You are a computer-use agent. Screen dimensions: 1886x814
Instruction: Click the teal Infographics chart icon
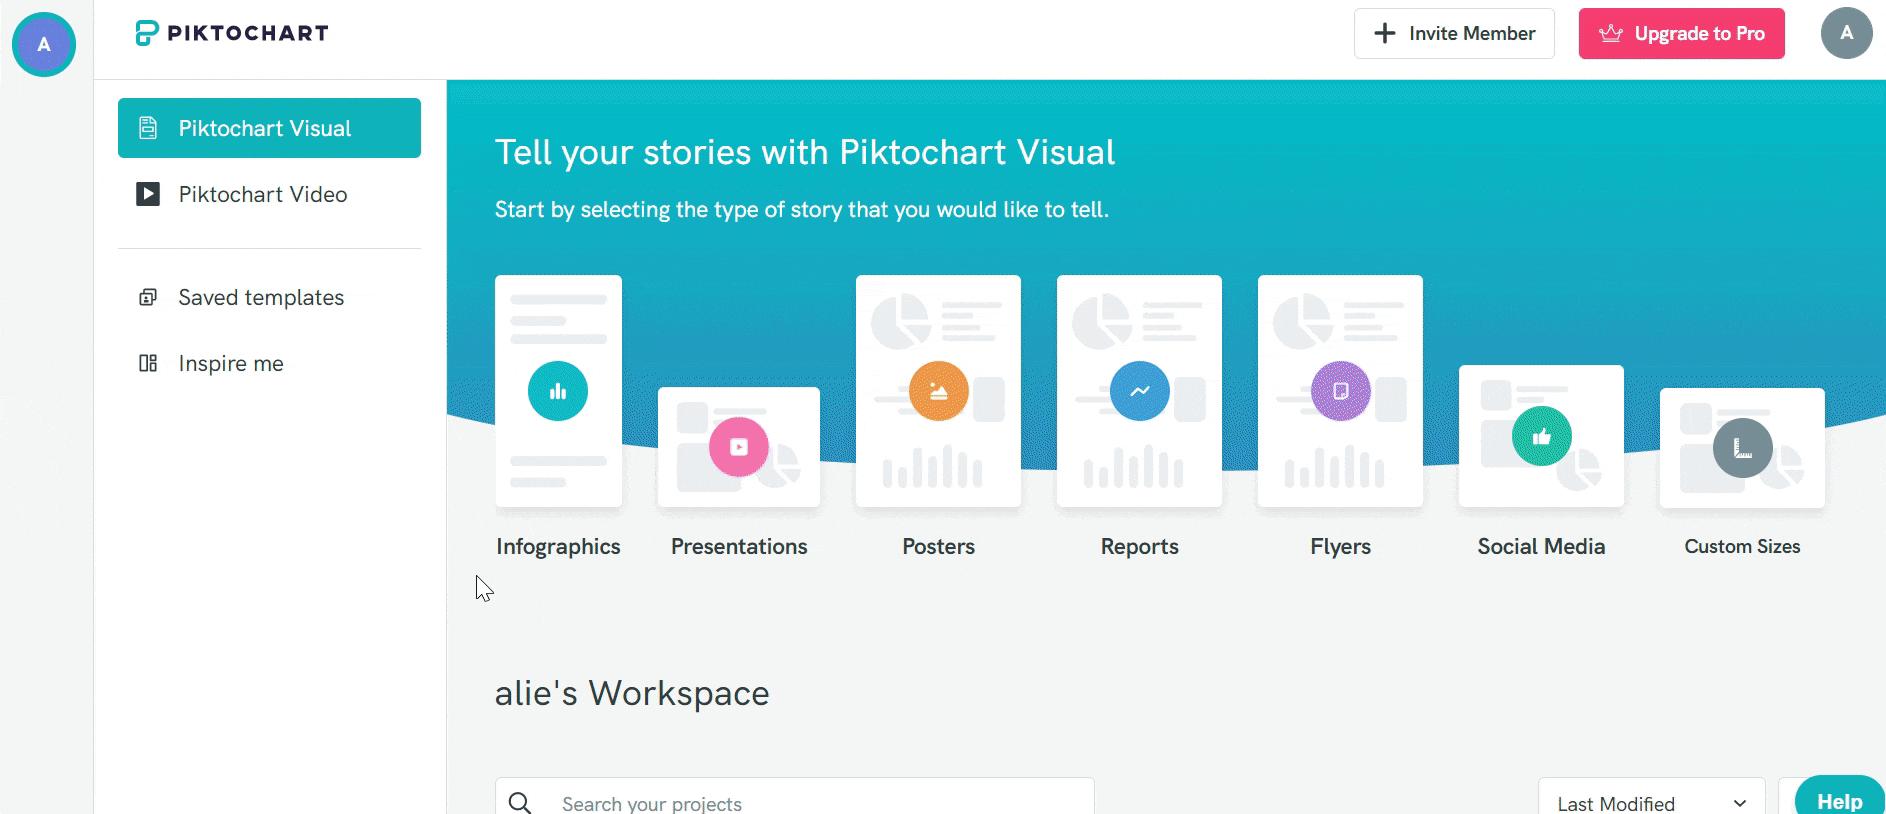(x=558, y=391)
